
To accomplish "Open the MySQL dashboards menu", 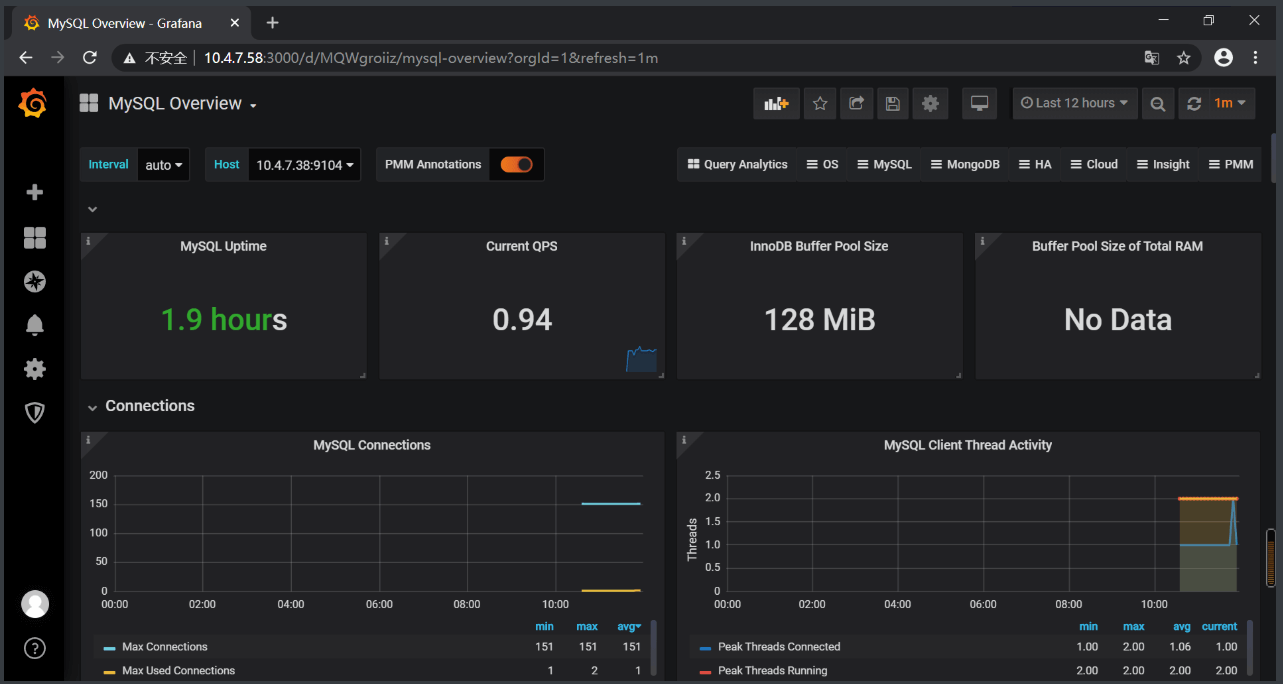I will click(884, 165).
